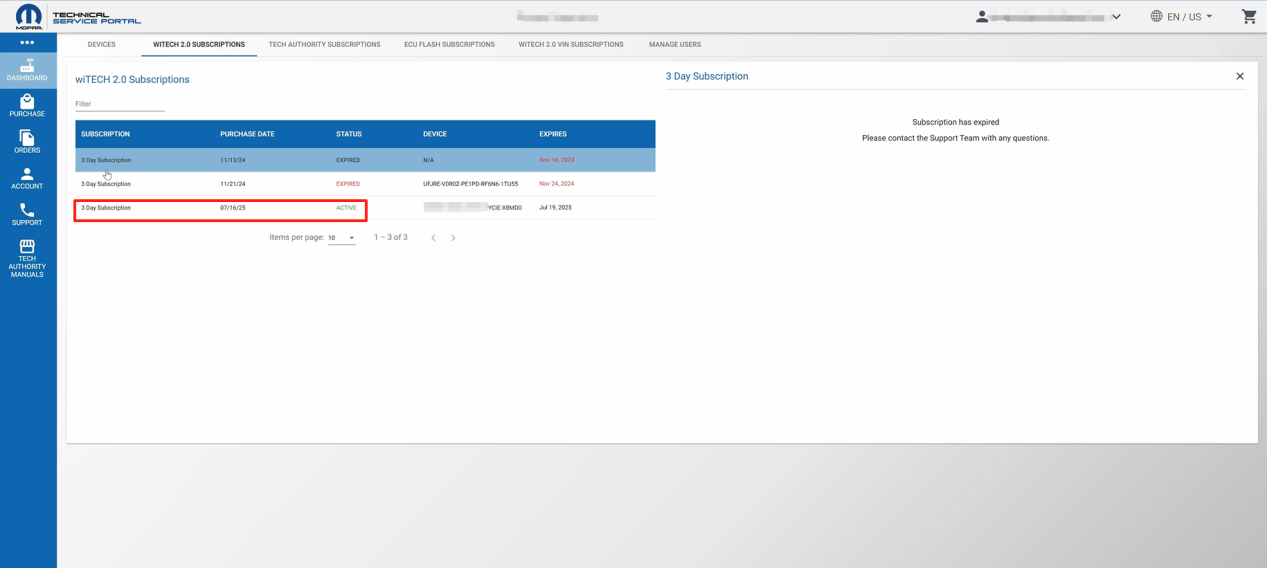Open Items per page dropdown
Screen dimensions: 1267x568
pos(341,238)
